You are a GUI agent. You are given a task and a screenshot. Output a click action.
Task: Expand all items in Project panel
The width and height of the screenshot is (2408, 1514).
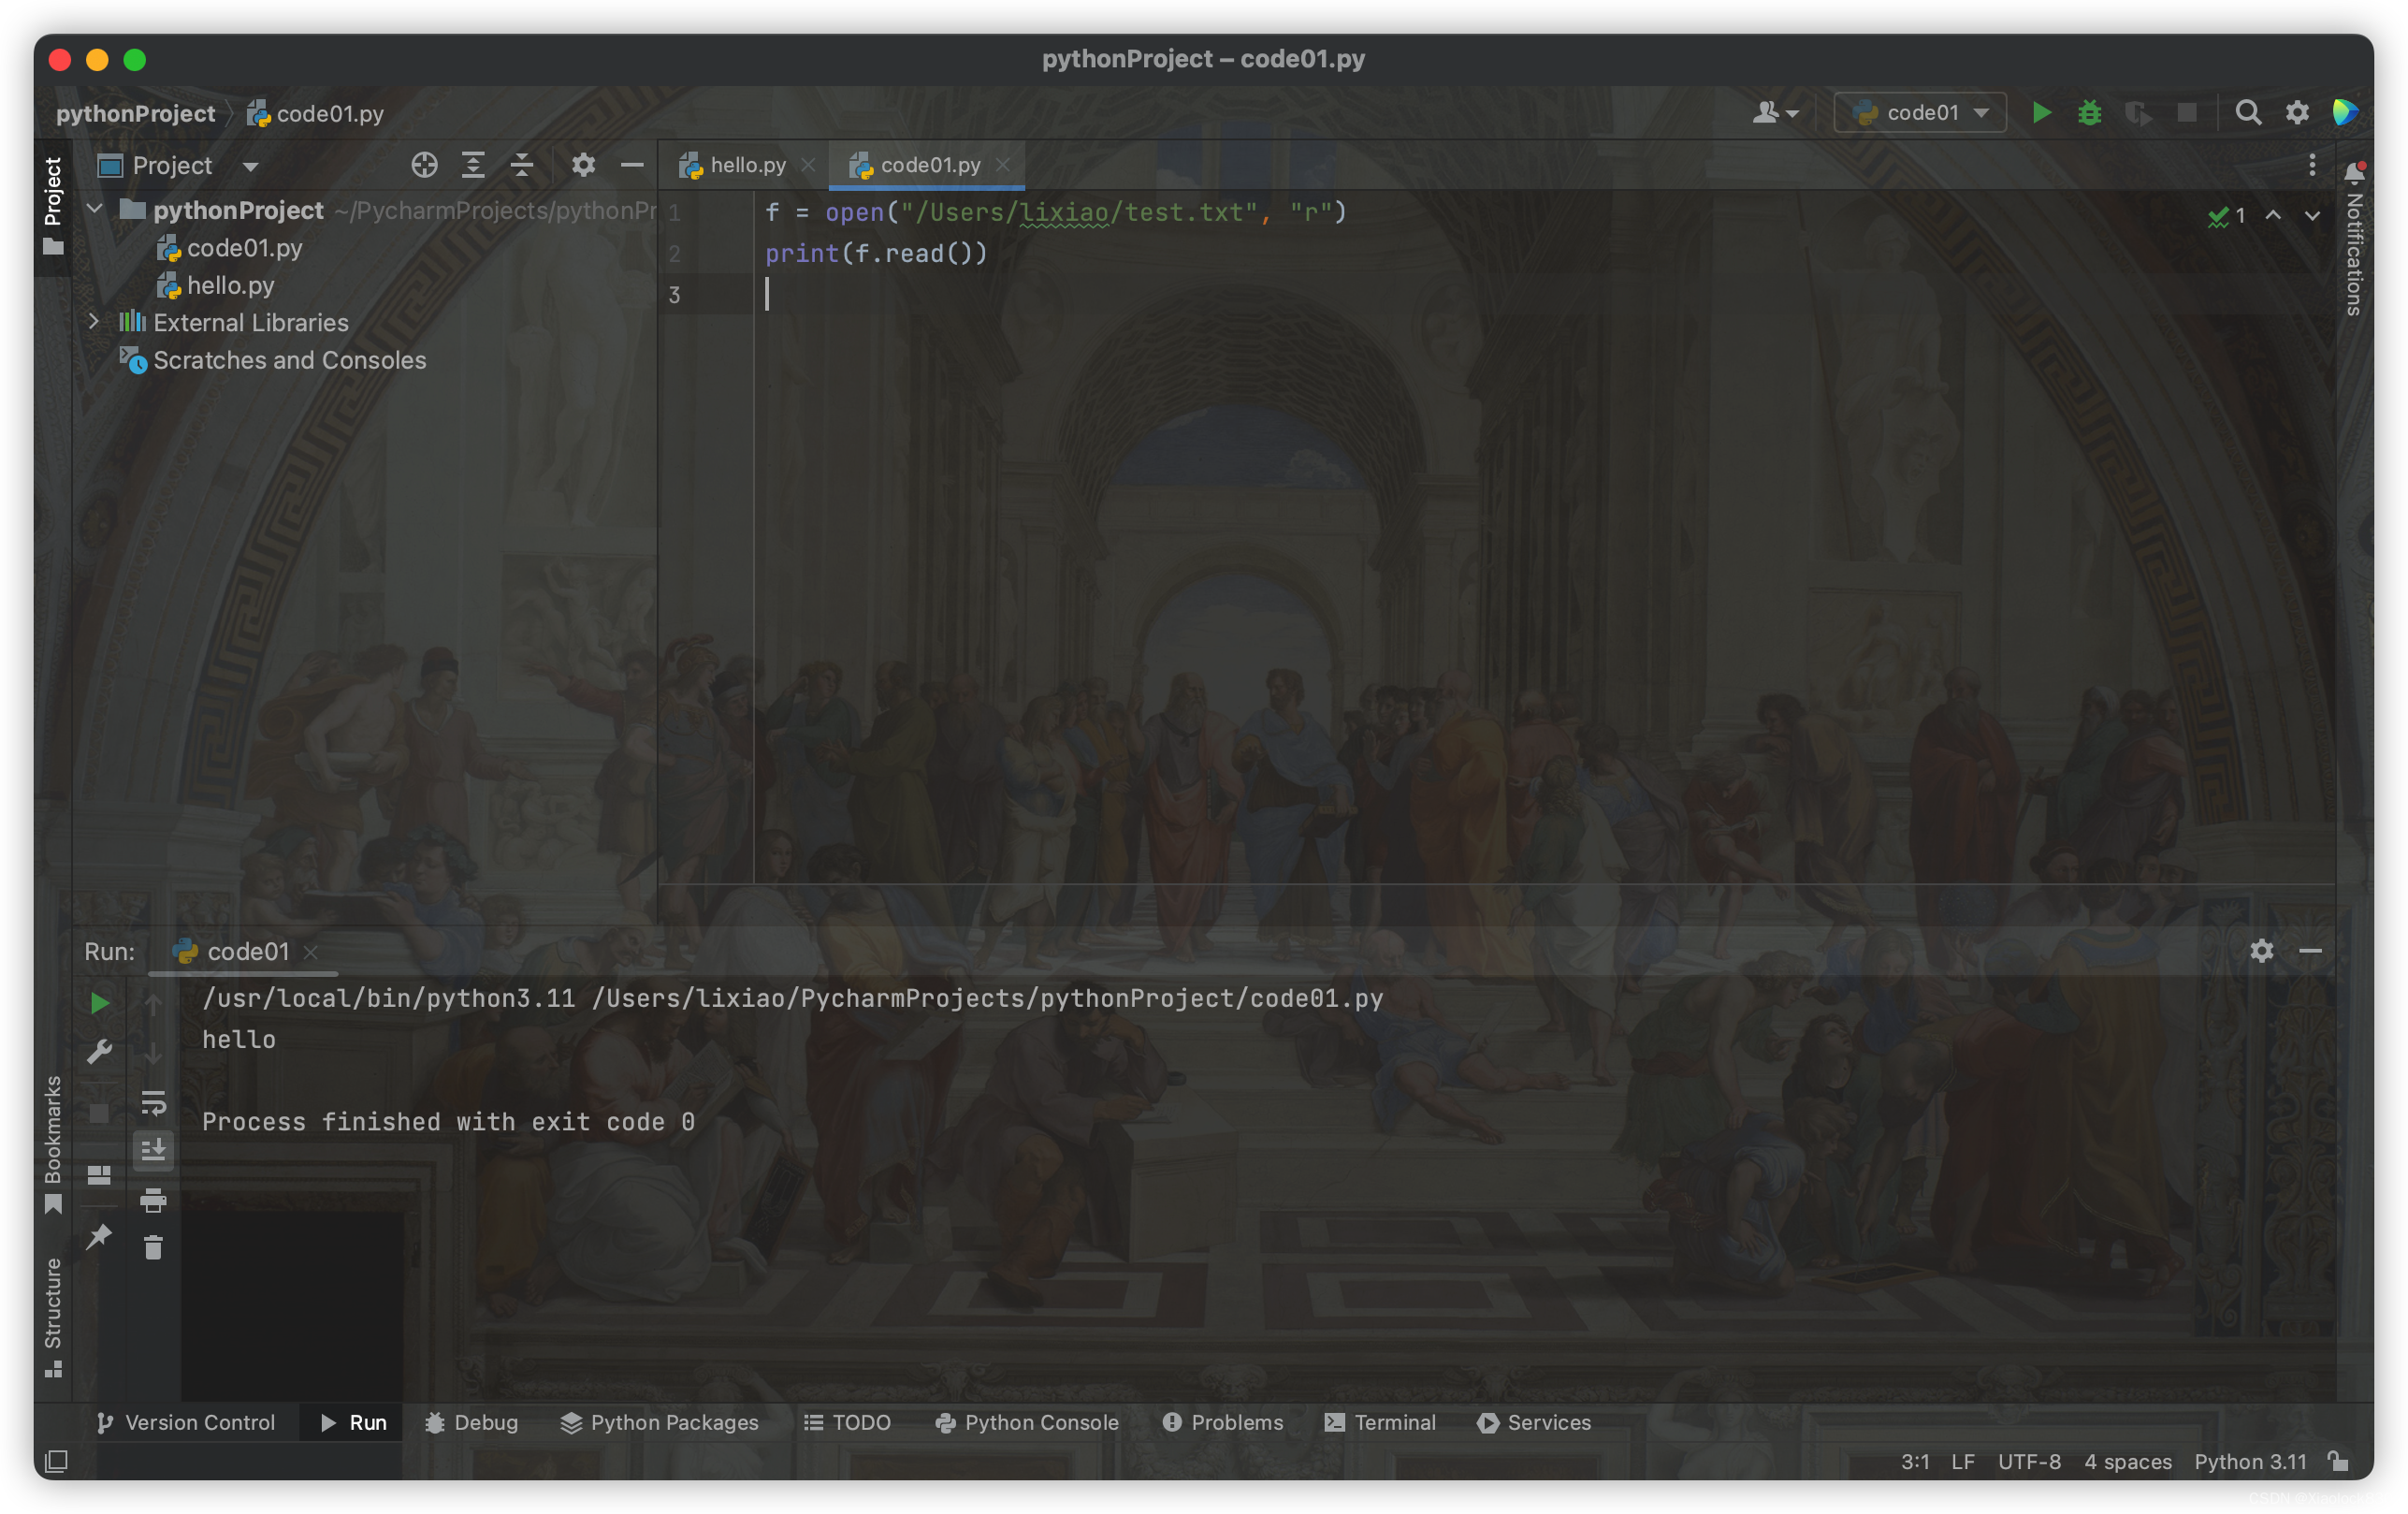[x=473, y=165]
